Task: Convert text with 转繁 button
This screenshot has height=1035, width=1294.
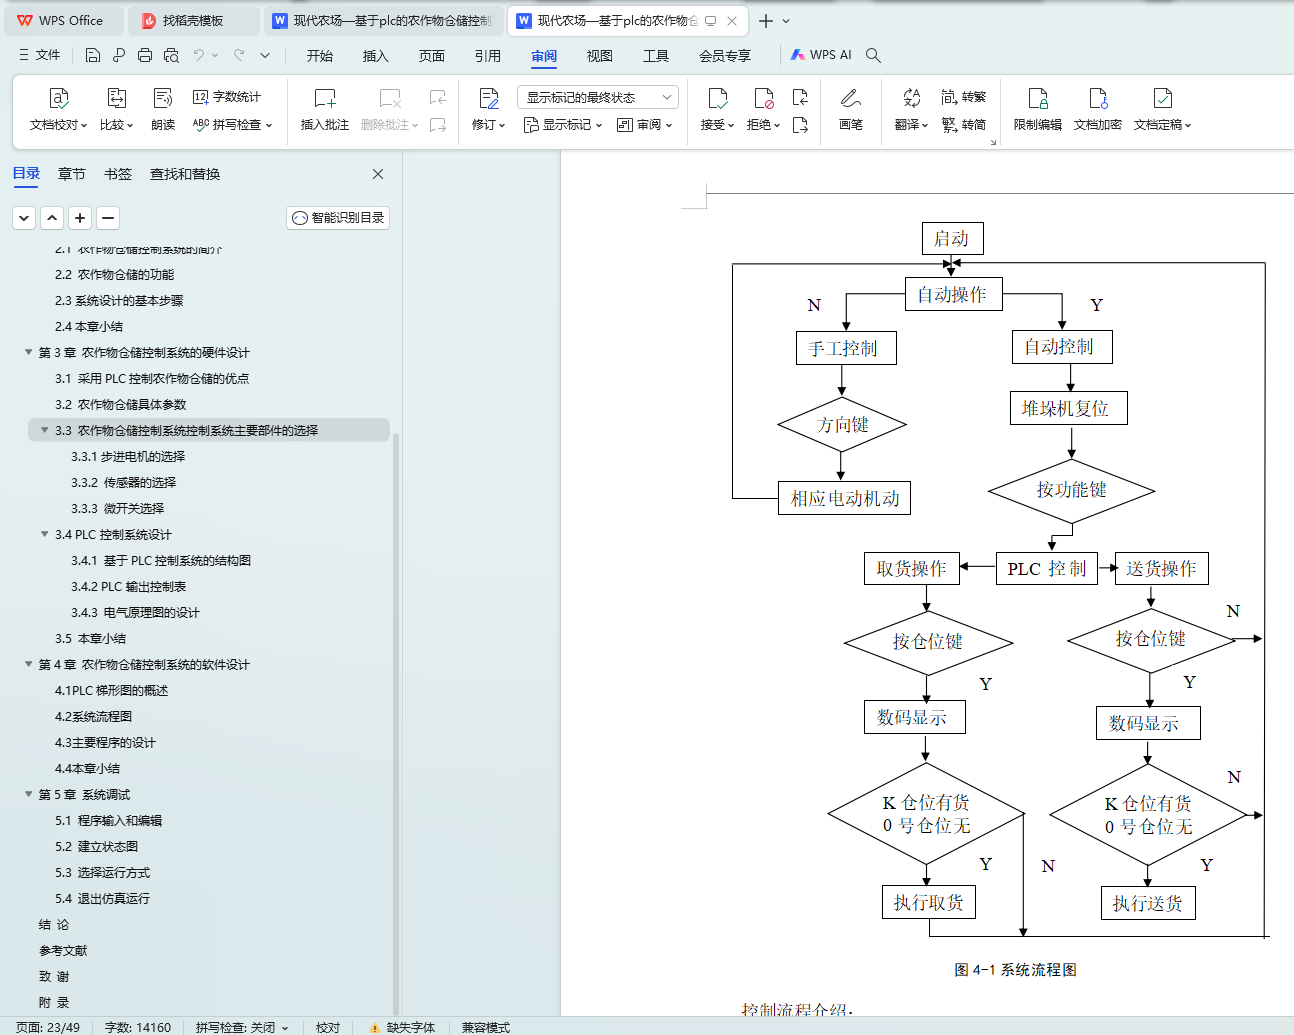Action: (x=964, y=97)
